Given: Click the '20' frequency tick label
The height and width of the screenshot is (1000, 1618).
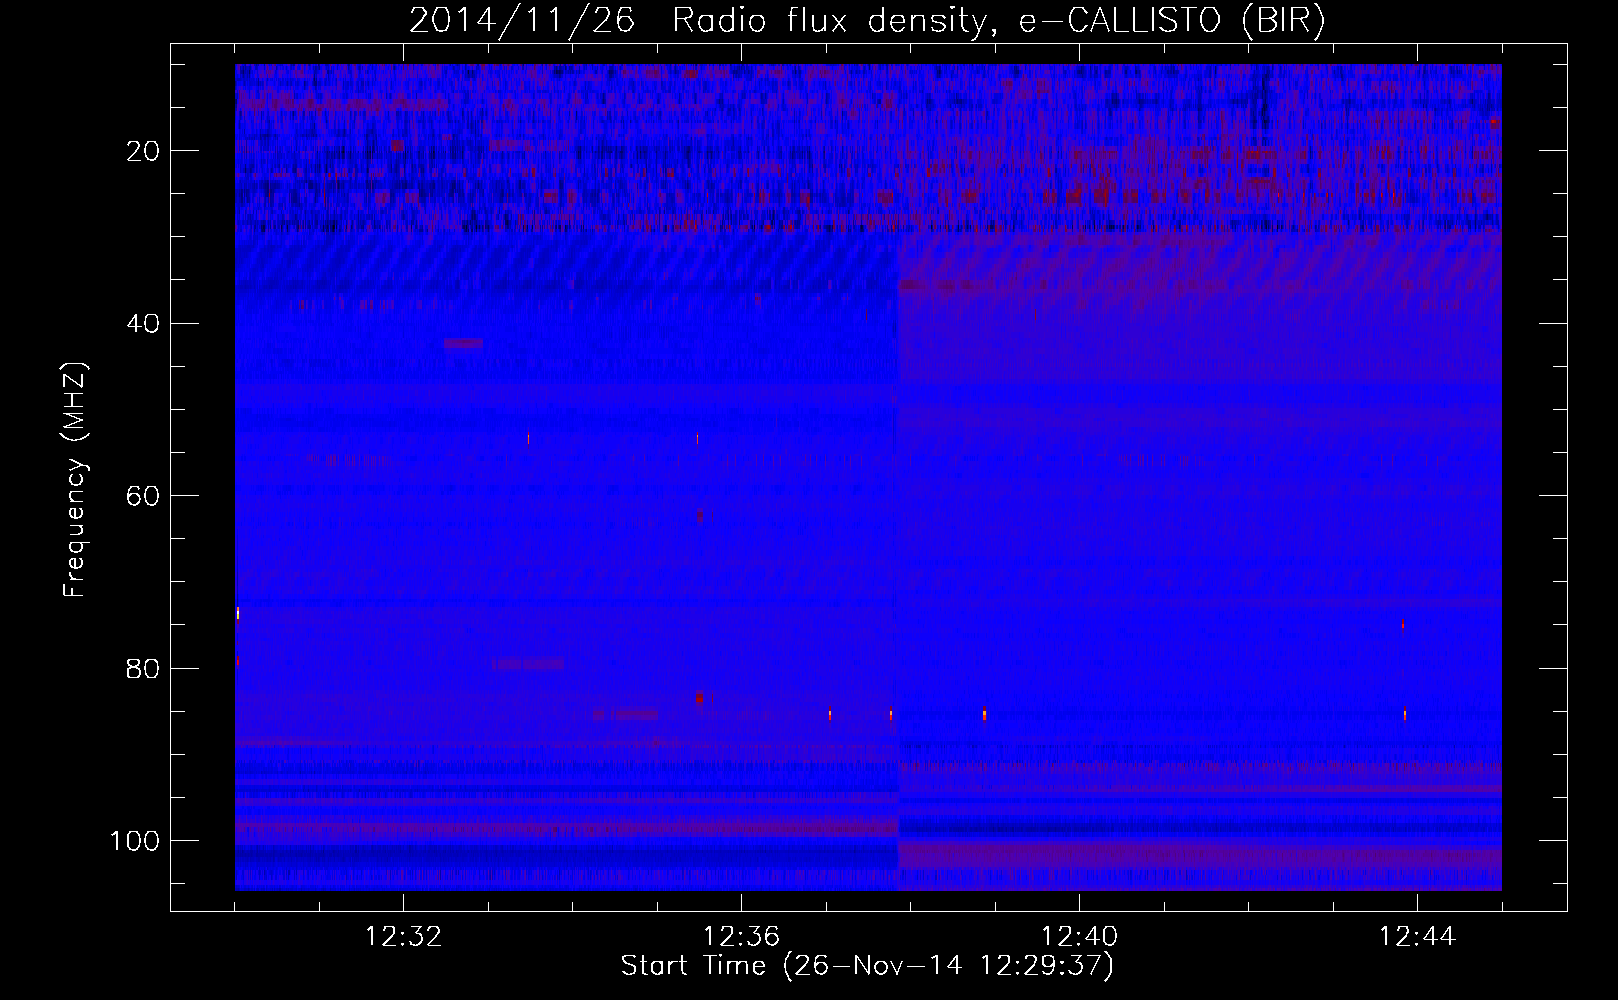Looking at the screenshot, I should click(x=144, y=151).
